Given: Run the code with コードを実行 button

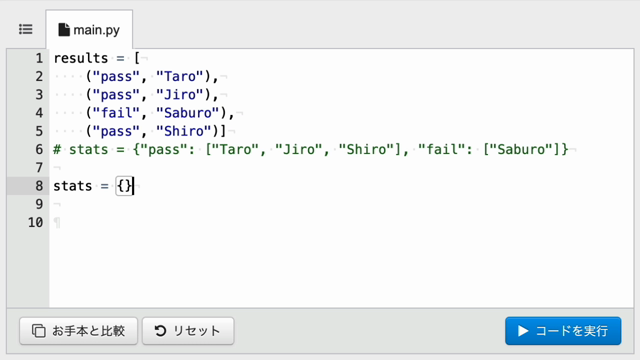Looking at the screenshot, I should point(563,331).
